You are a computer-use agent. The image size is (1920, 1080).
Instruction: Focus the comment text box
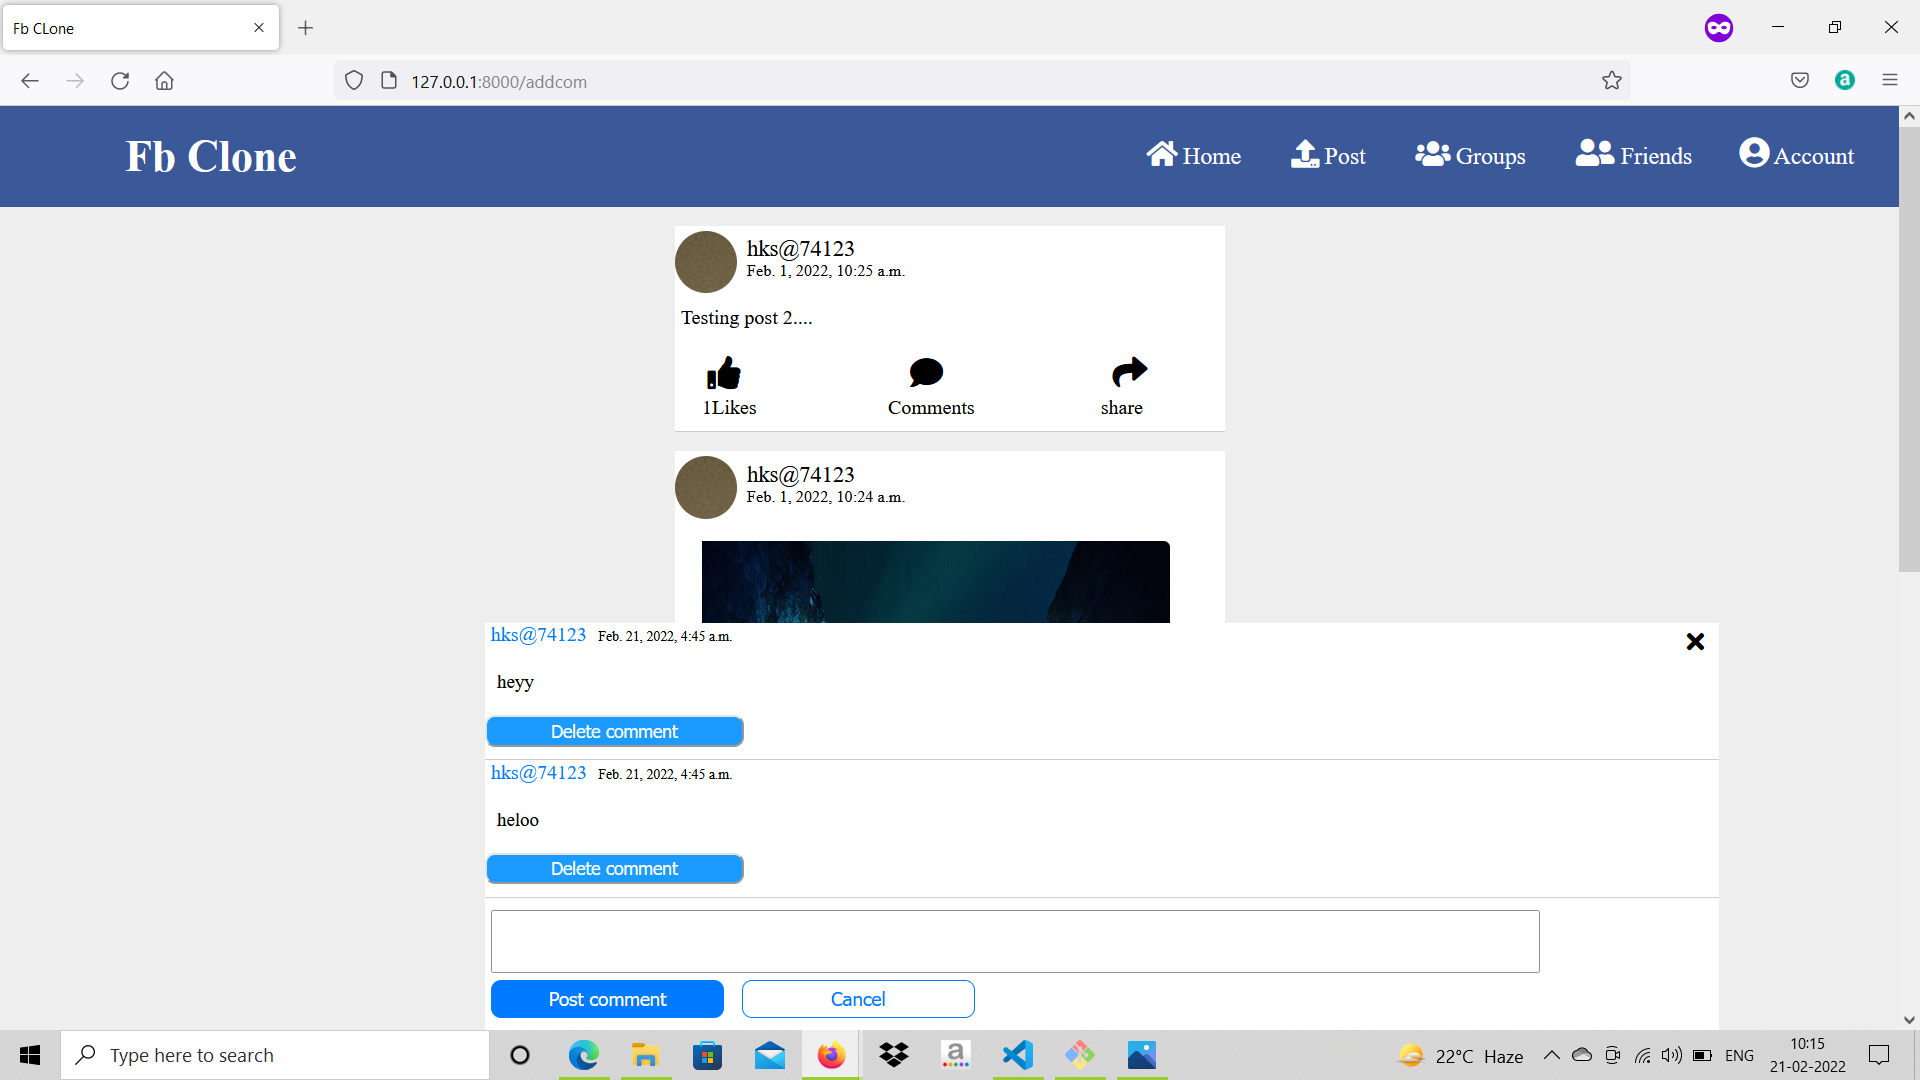[1015, 941]
